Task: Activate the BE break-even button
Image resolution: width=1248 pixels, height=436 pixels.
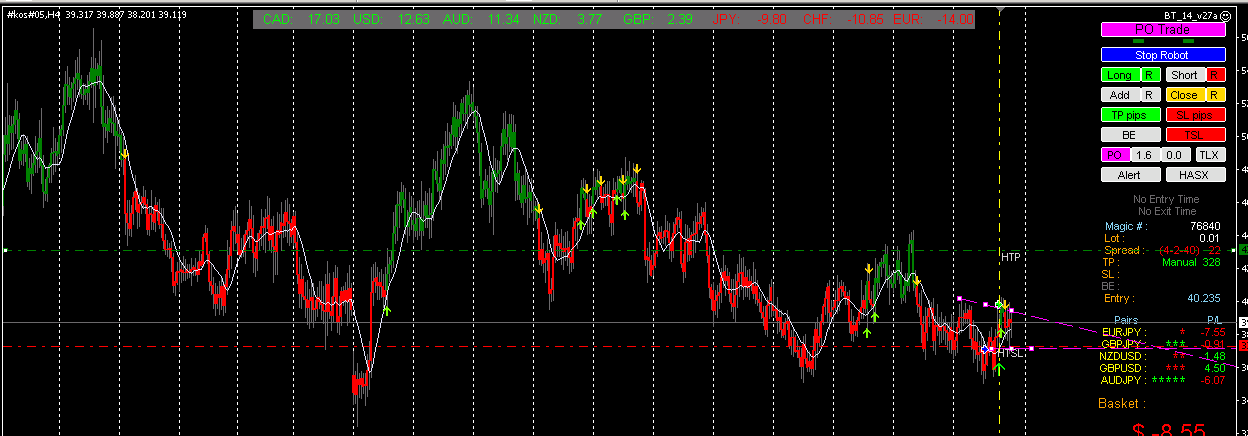Action: pyautogui.click(x=1130, y=135)
